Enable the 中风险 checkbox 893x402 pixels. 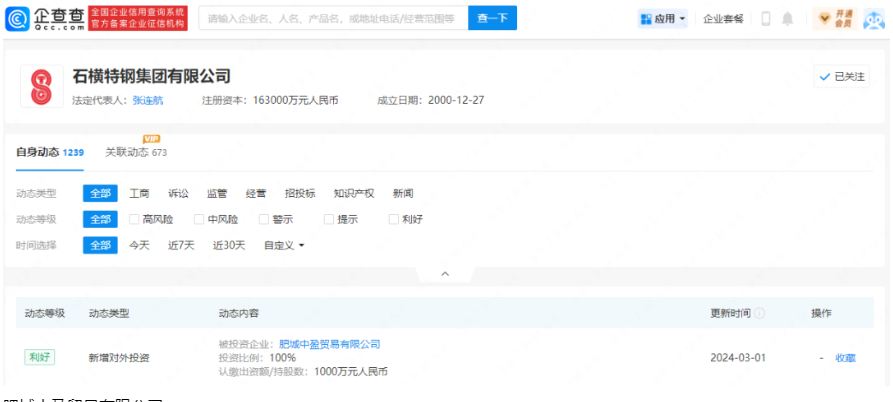coord(199,219)
